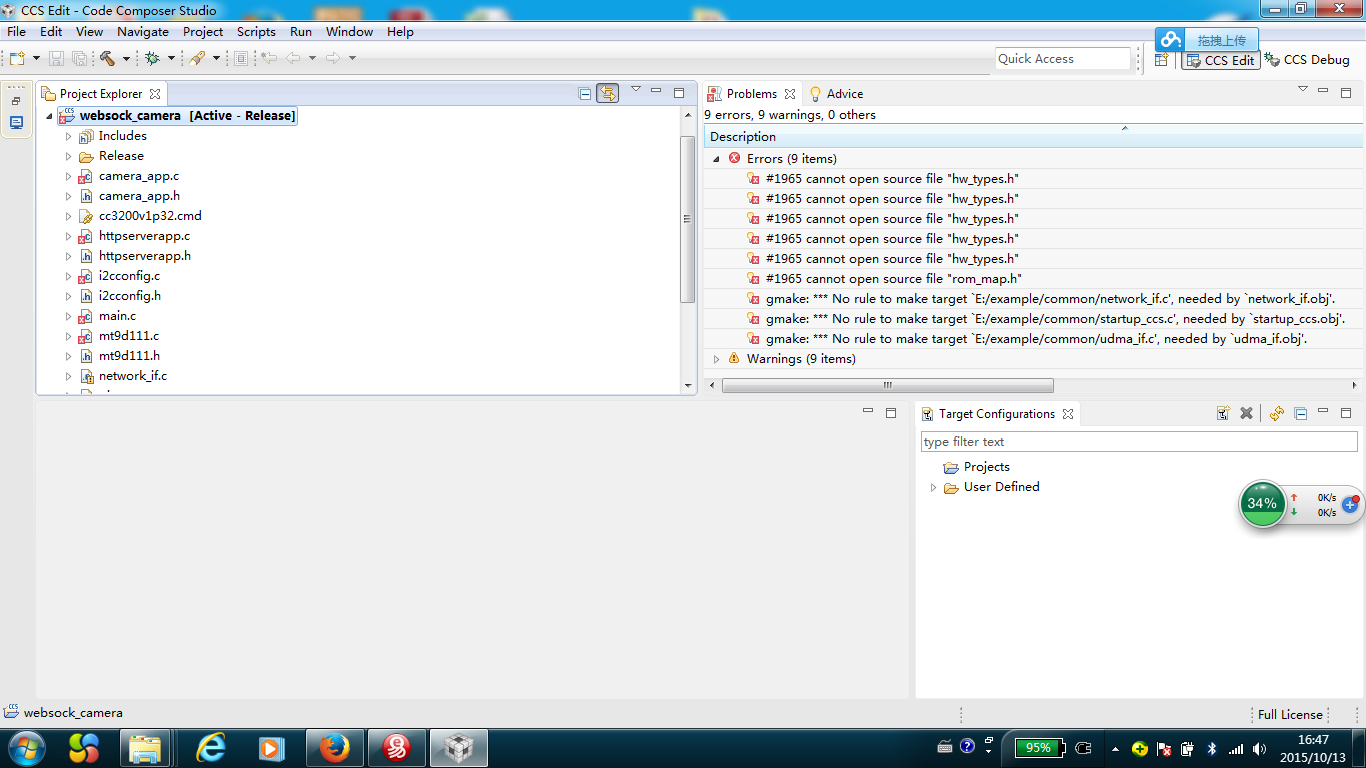
Task: Collapse the websock_camera project node
Action: tap(49, 116)
